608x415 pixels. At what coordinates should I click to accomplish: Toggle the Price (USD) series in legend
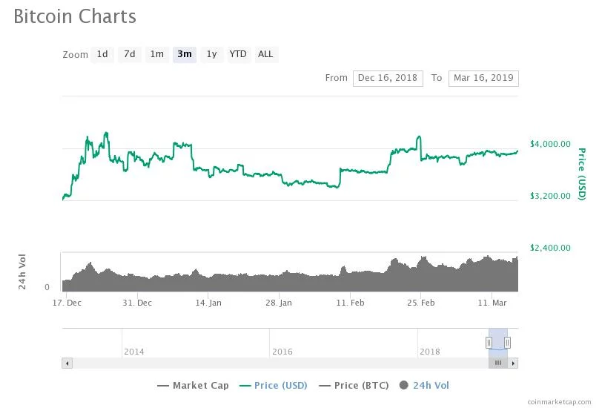coord(273,386)
